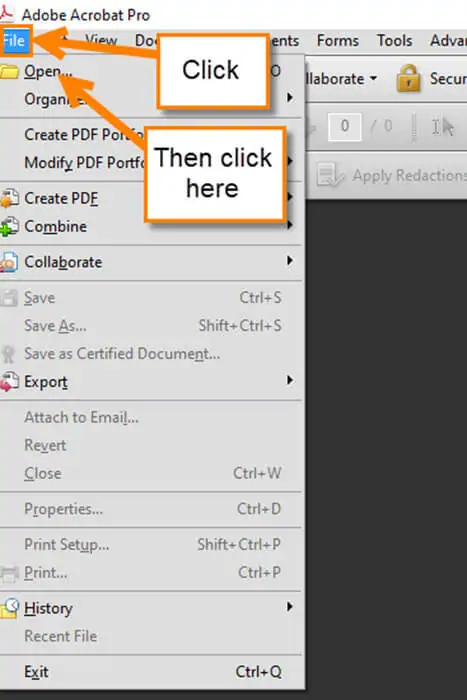Open the File menu
Image resolution: width=467 pixels, height=700 pixels.
[14, 41]
